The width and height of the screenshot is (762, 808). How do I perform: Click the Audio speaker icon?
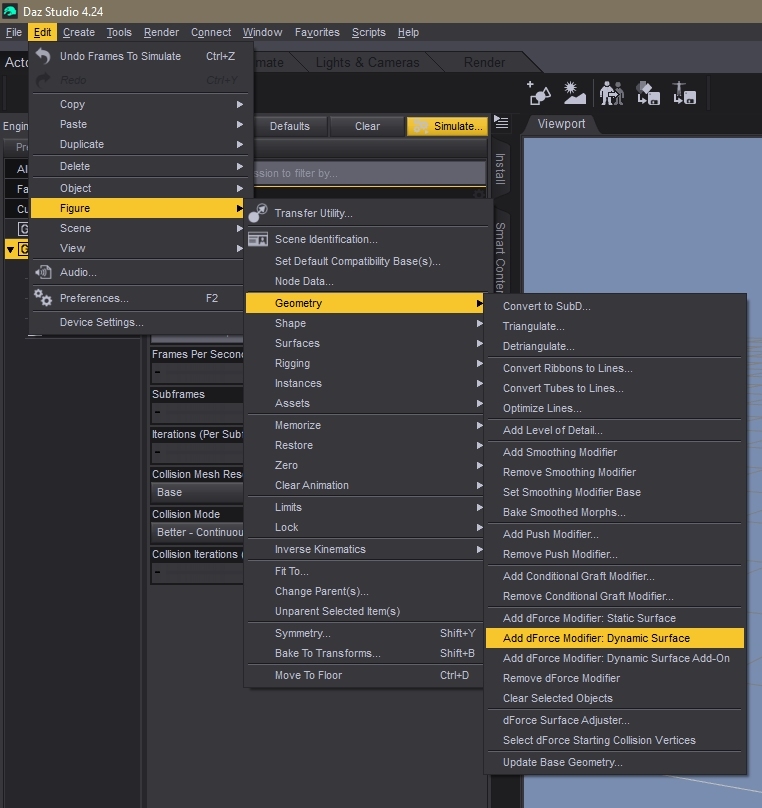click(43, 272)
